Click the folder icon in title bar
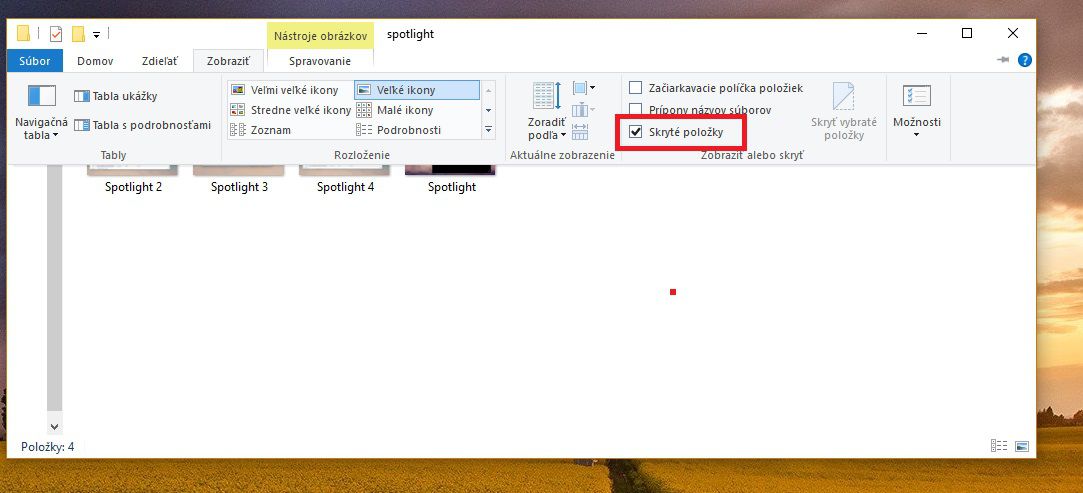 pyautogui.click(x=23, y=34)
